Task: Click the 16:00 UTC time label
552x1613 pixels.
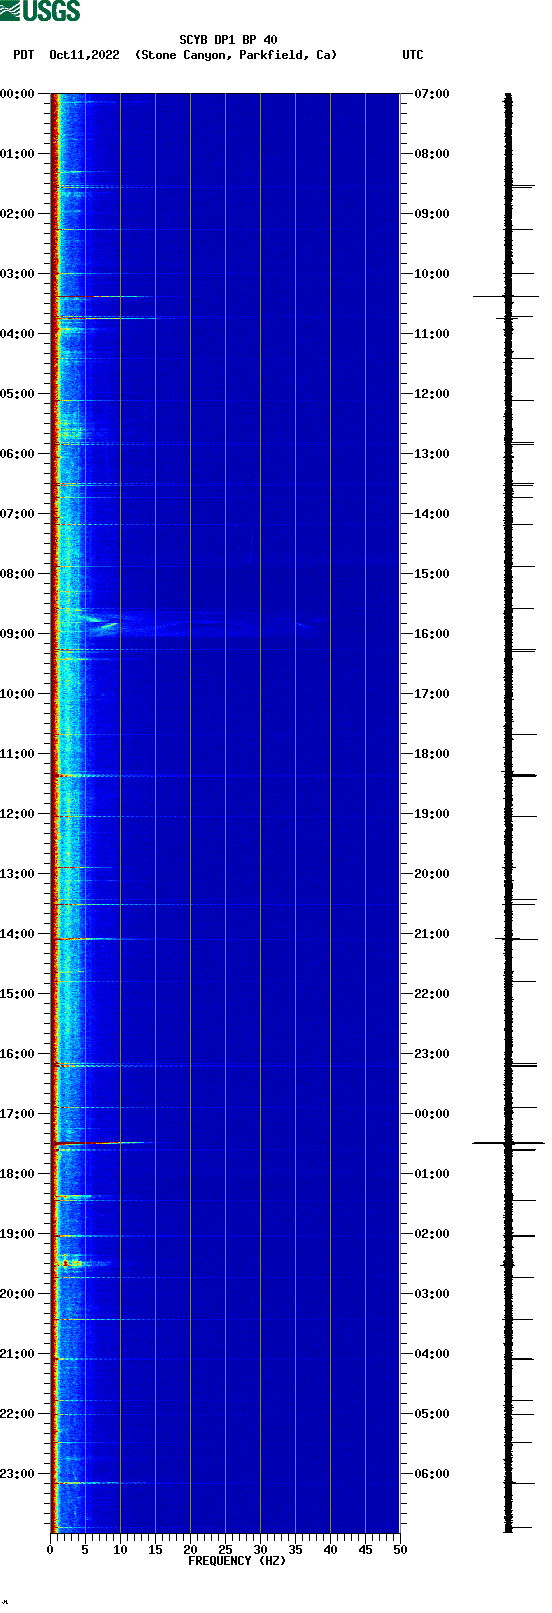Action: (432, 634)
